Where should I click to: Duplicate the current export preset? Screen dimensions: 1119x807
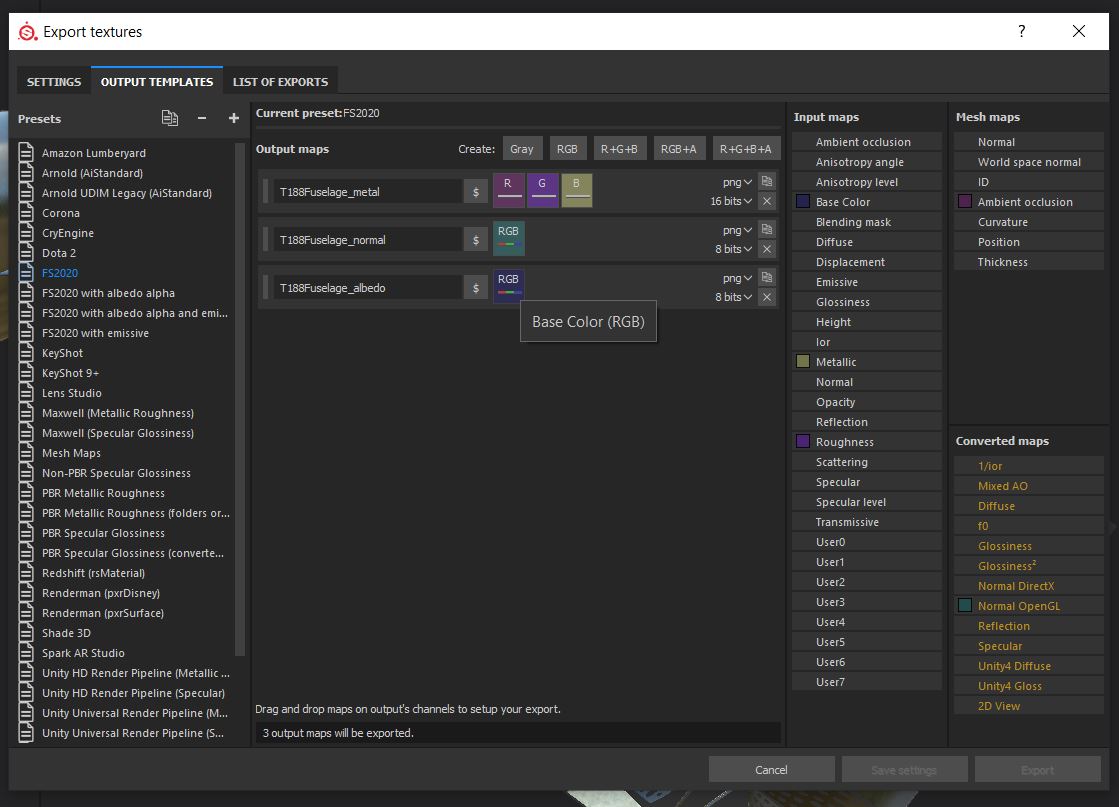[169, 118]
